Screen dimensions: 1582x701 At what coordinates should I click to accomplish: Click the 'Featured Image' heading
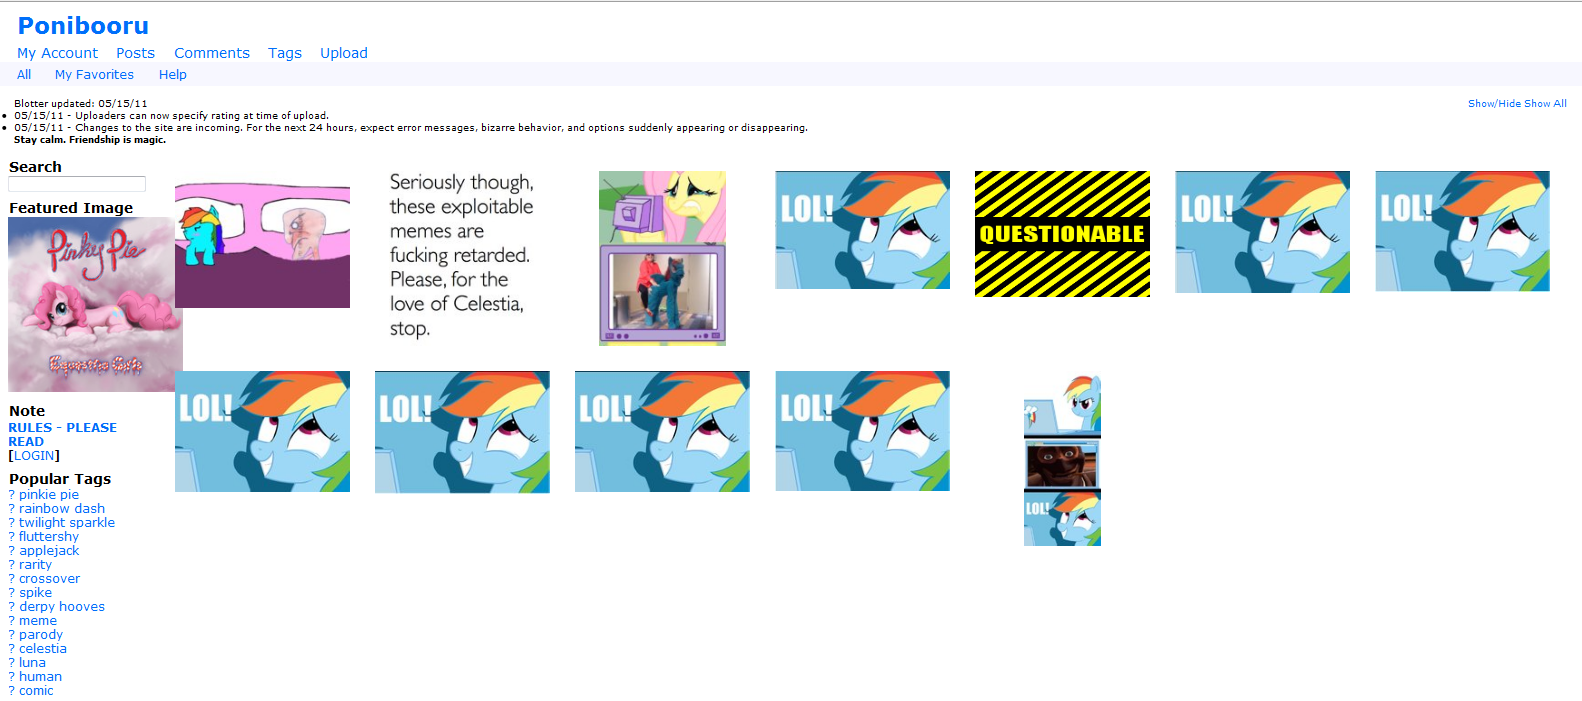tap(71, 208)
